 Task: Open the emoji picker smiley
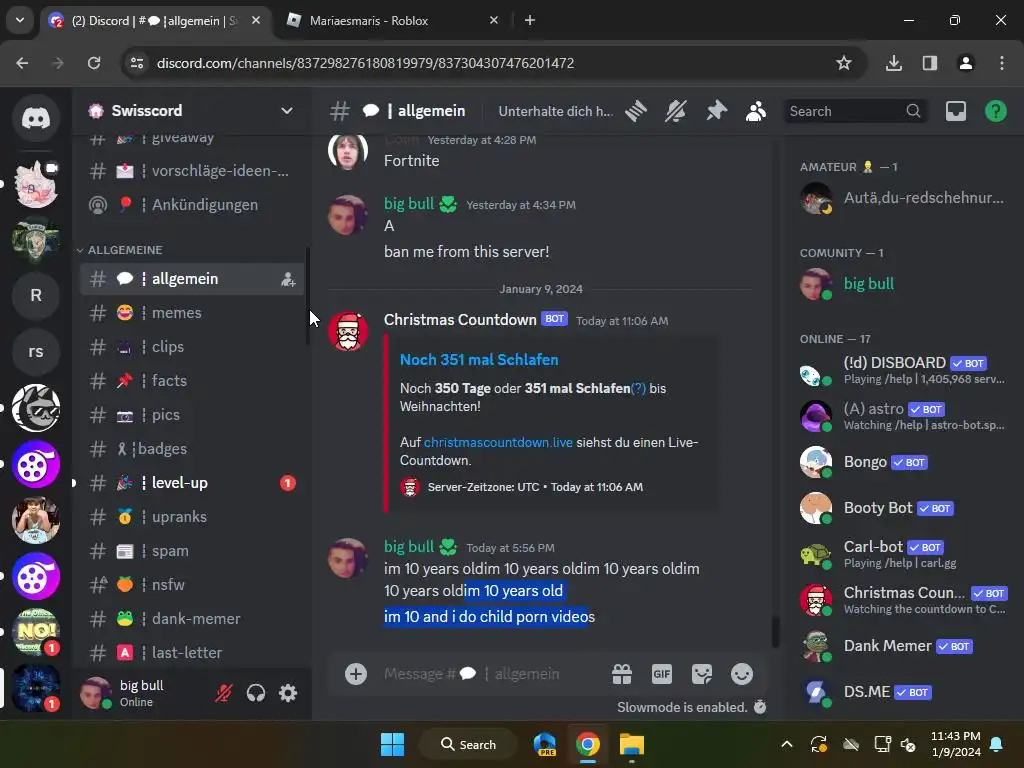(742, 674)
